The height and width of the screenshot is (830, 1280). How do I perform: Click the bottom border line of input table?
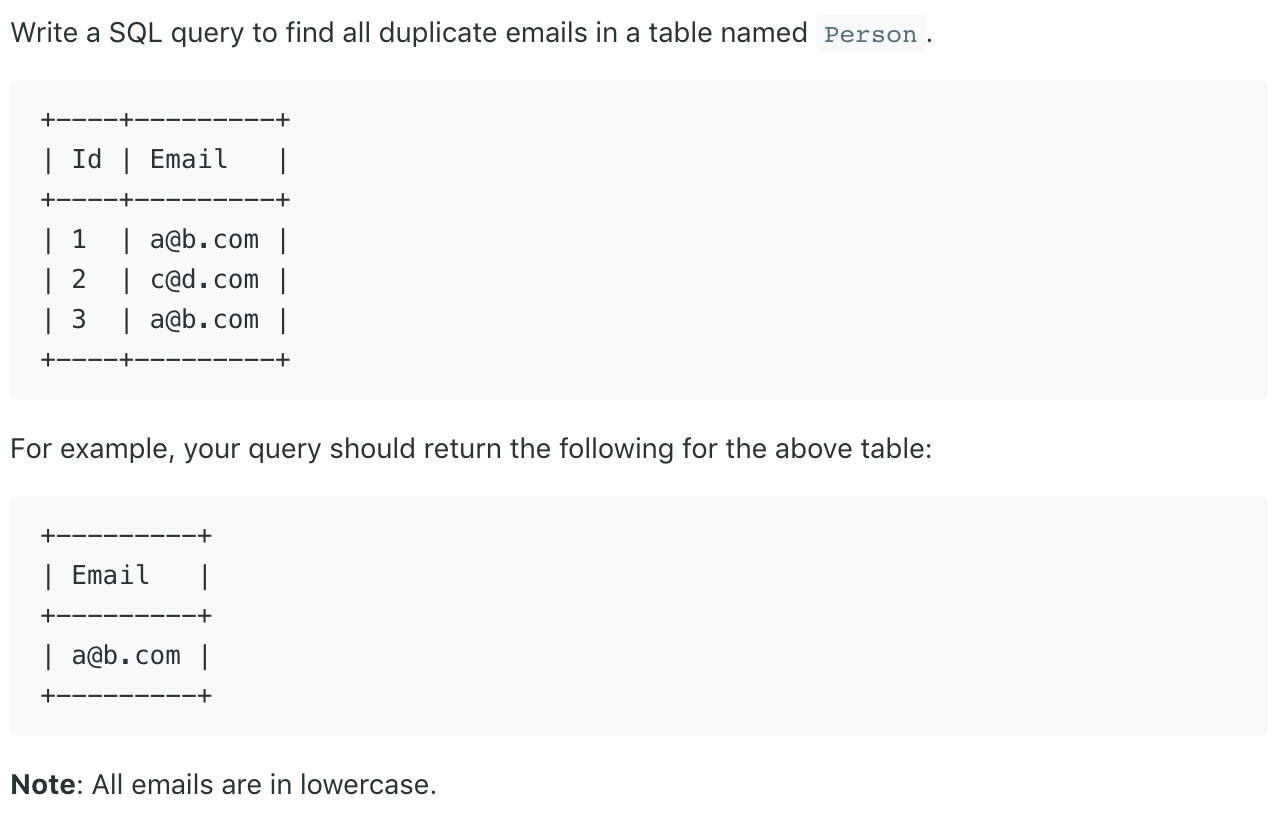click(166, 360)
